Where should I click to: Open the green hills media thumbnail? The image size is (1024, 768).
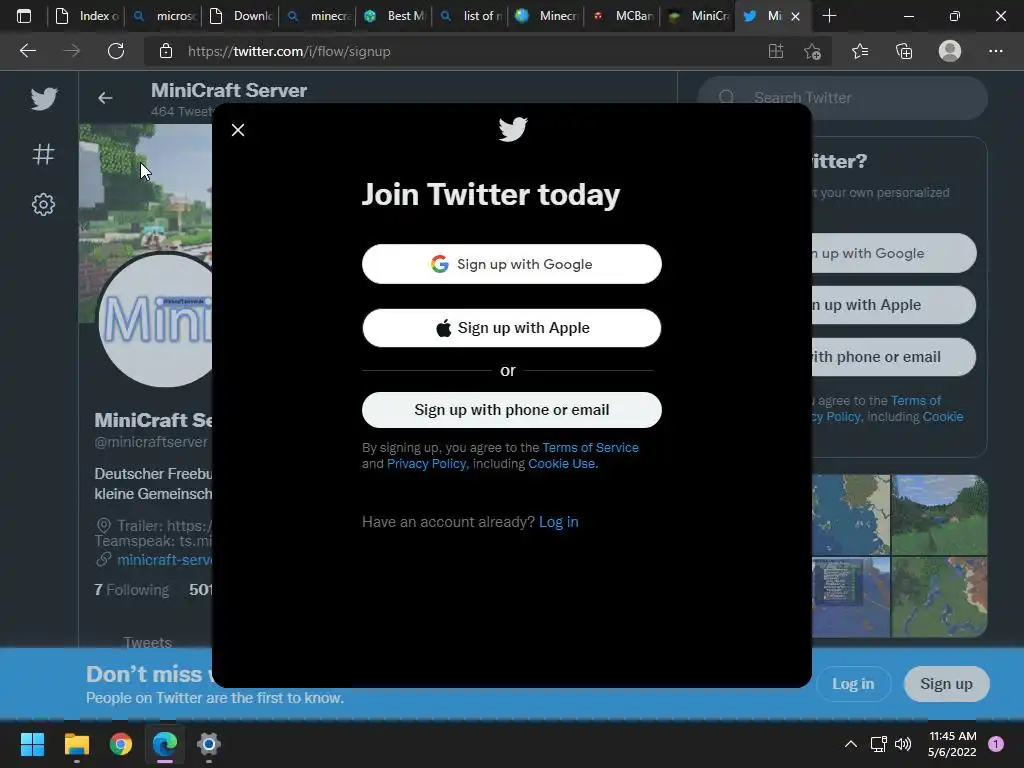939,515
